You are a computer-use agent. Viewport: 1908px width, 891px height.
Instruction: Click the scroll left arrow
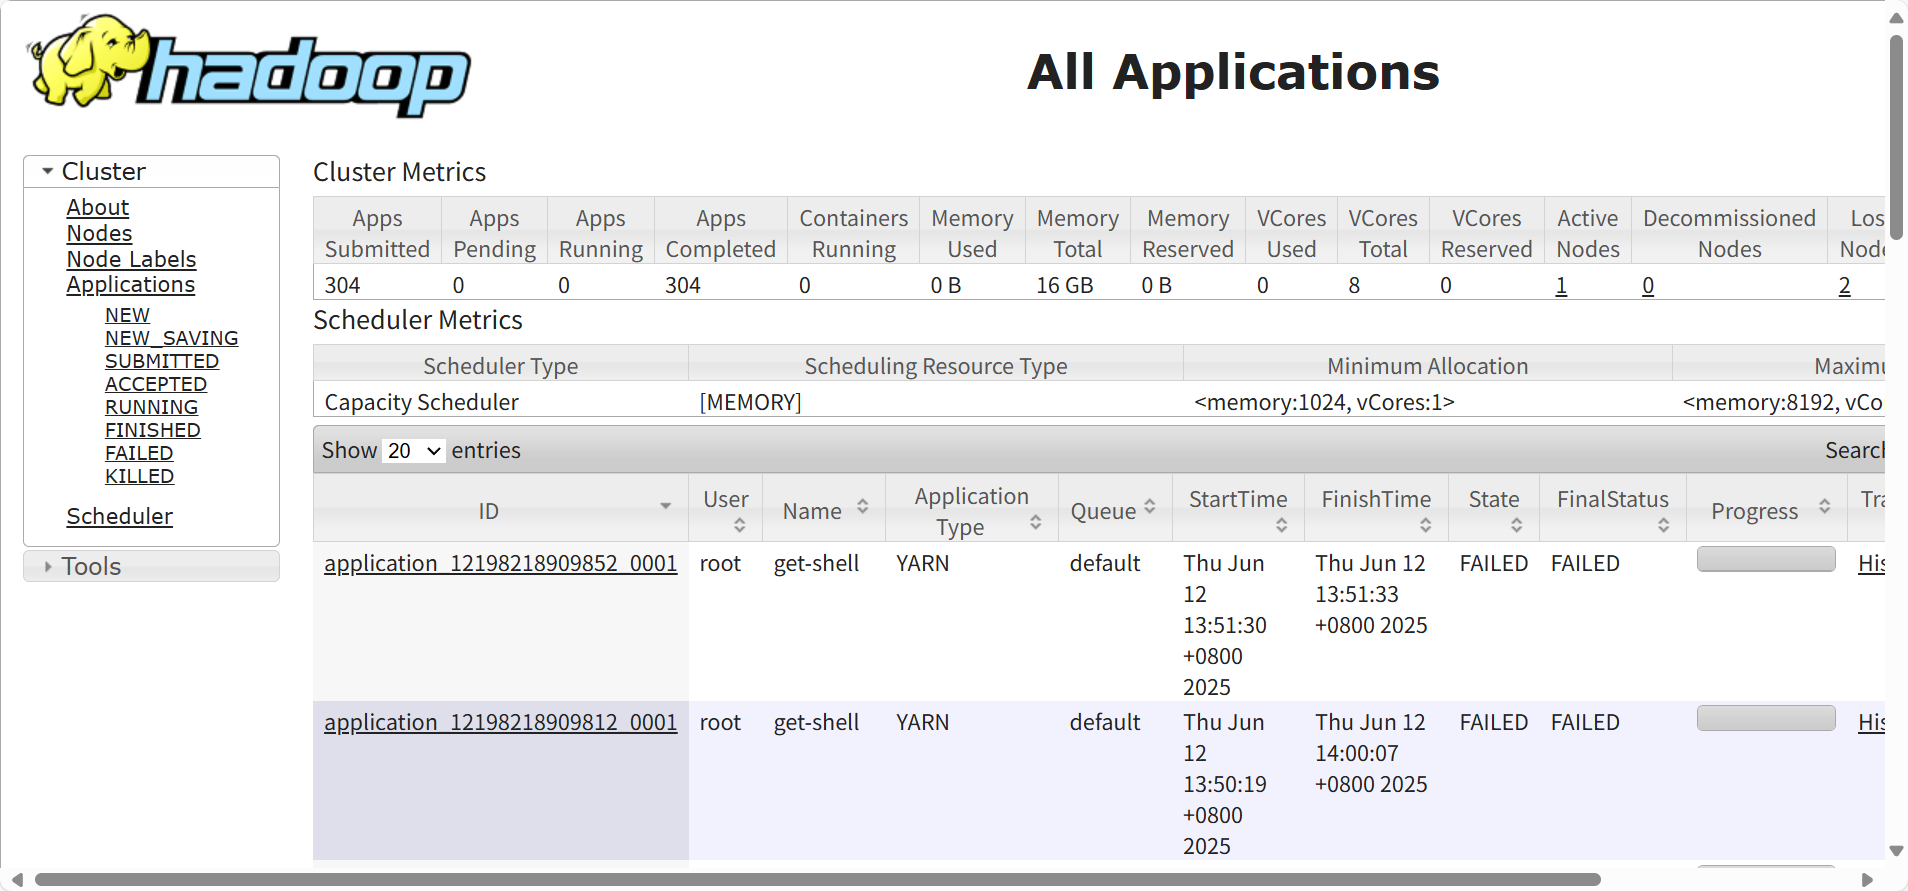[x=17, y=880]
